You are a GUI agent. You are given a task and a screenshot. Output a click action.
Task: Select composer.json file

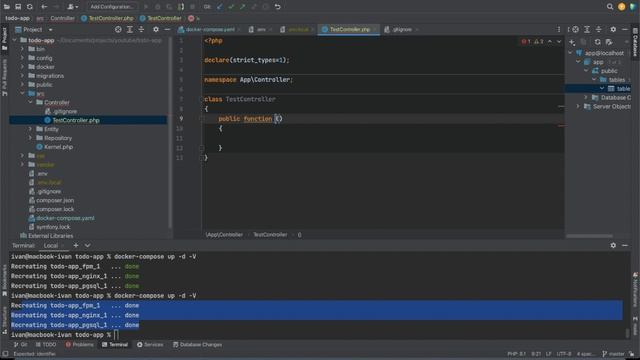[x=55, y=200]
